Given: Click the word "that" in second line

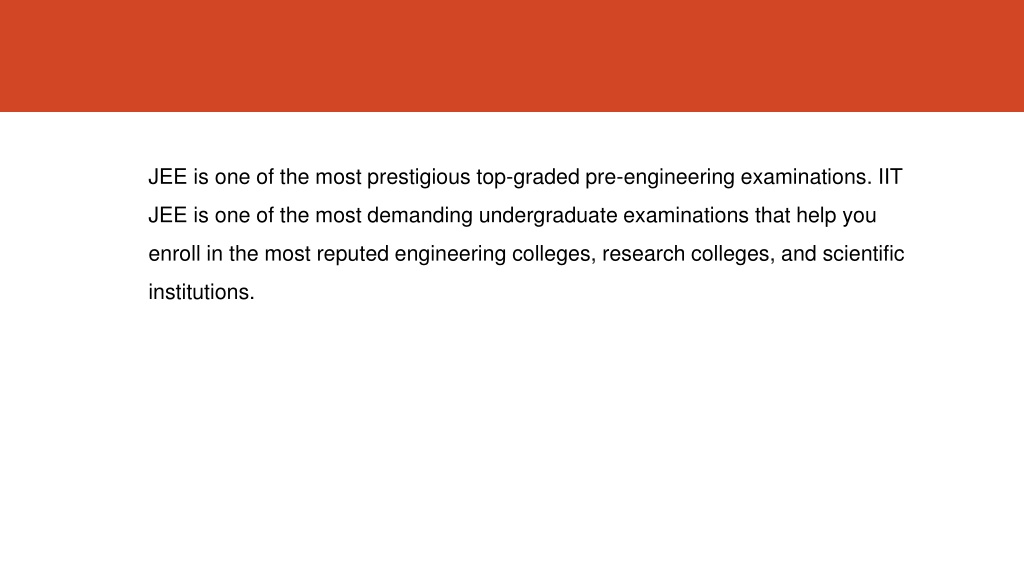Looking at the screenshot, I should point(773,216).
